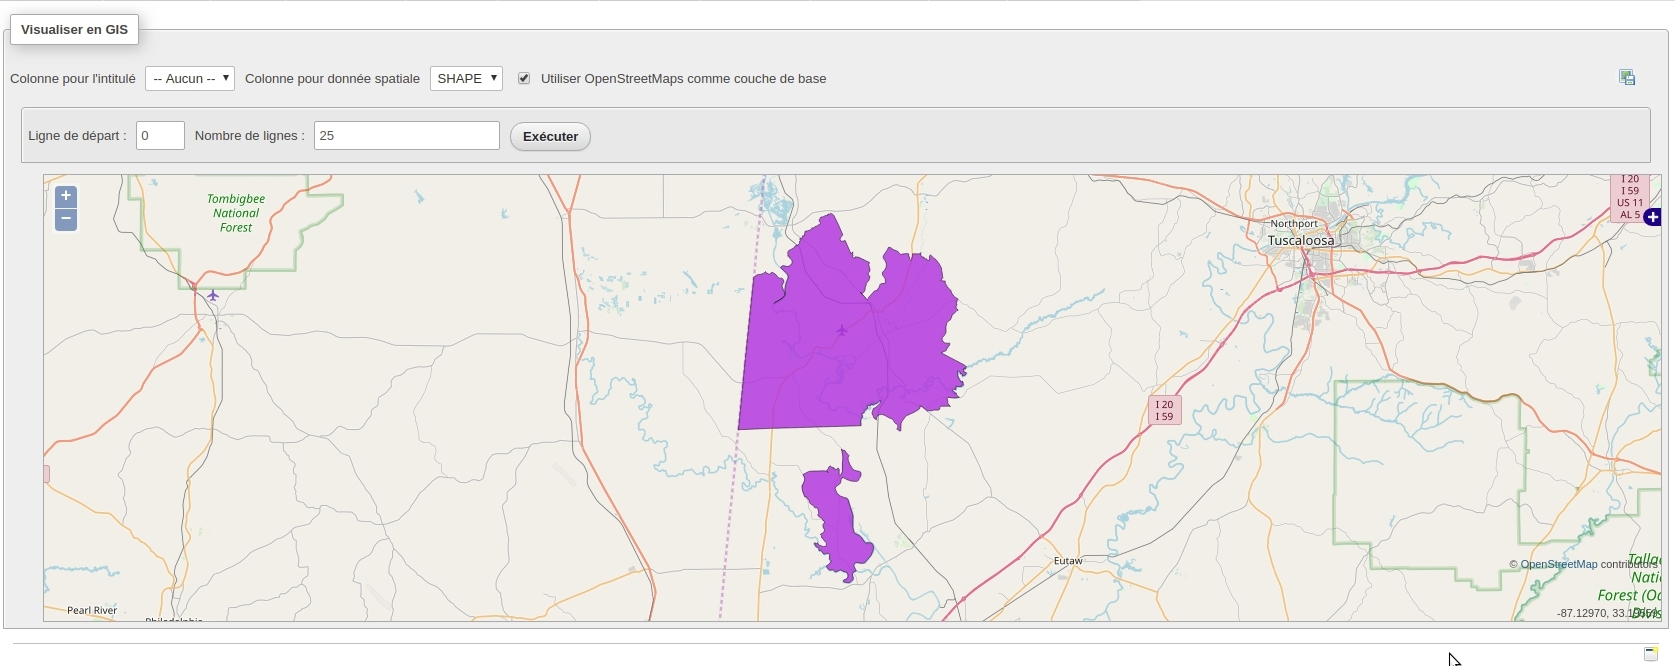Save the map as file icon

(x=1627, y=78)
